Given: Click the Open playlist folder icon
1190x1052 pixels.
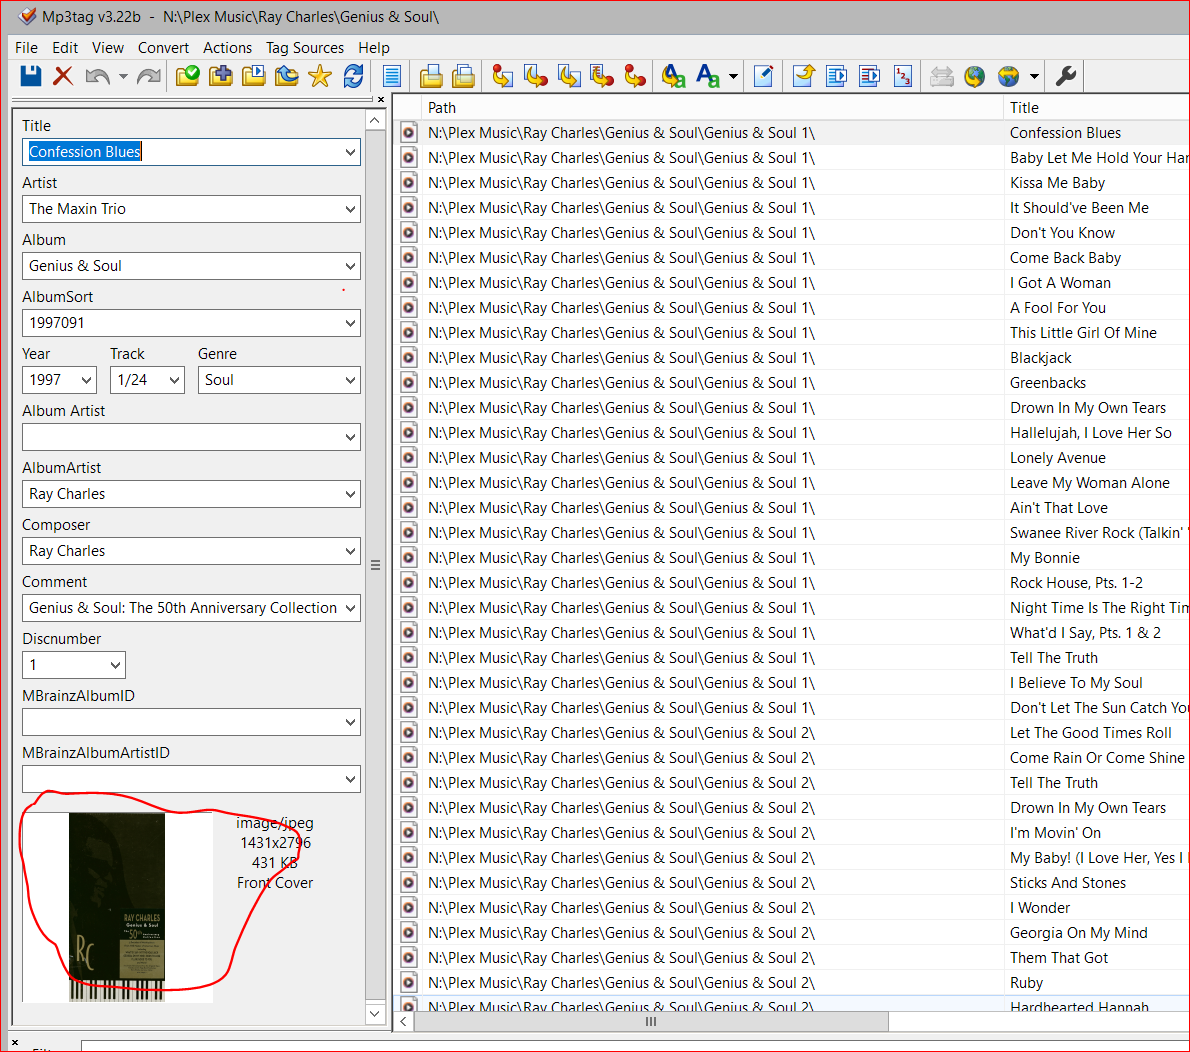Looking at the screenshot, I should pyautogui.click(x=253, y=76).
